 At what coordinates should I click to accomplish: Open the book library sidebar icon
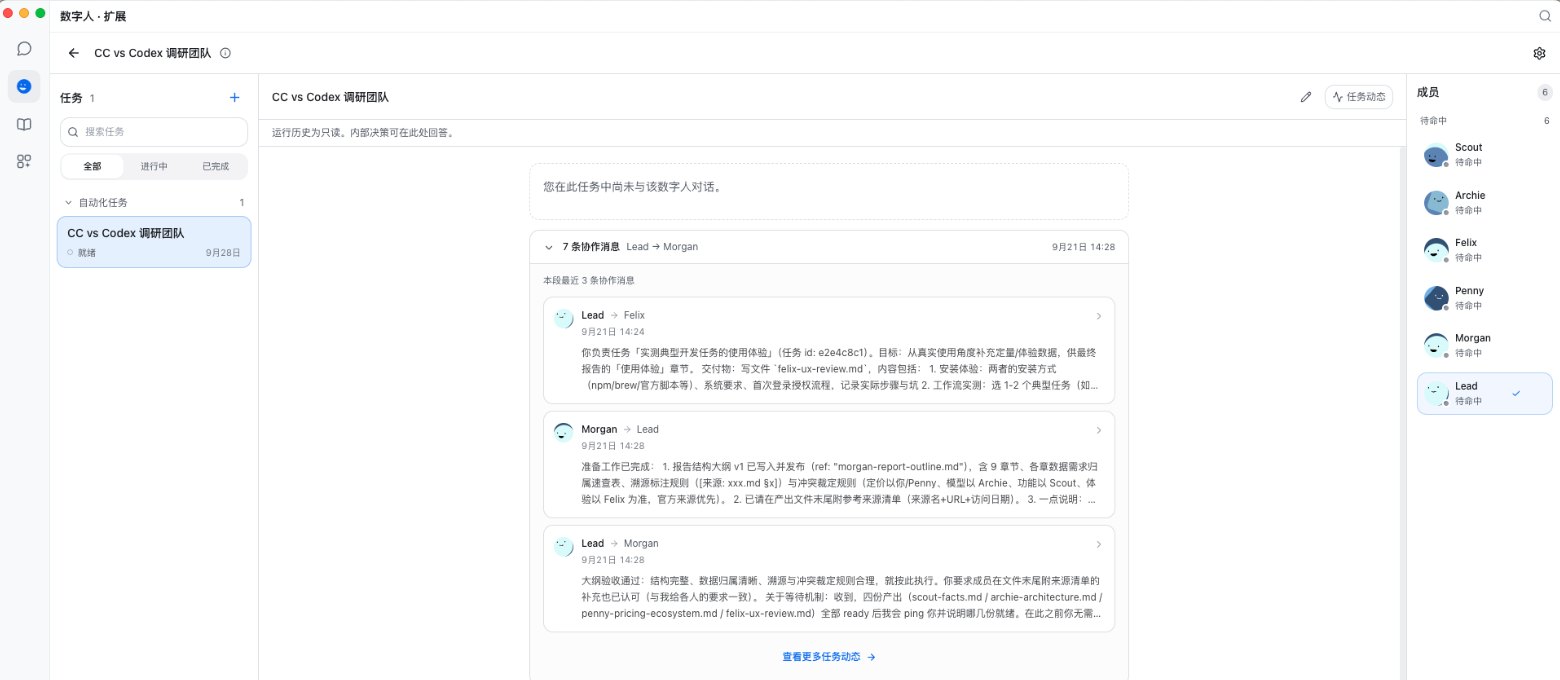point(24,125)
